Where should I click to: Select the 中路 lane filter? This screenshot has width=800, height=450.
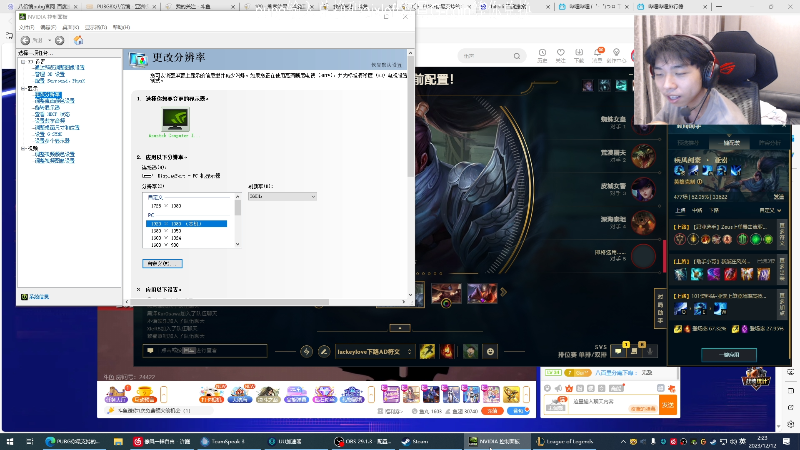[x=697, y=210]
